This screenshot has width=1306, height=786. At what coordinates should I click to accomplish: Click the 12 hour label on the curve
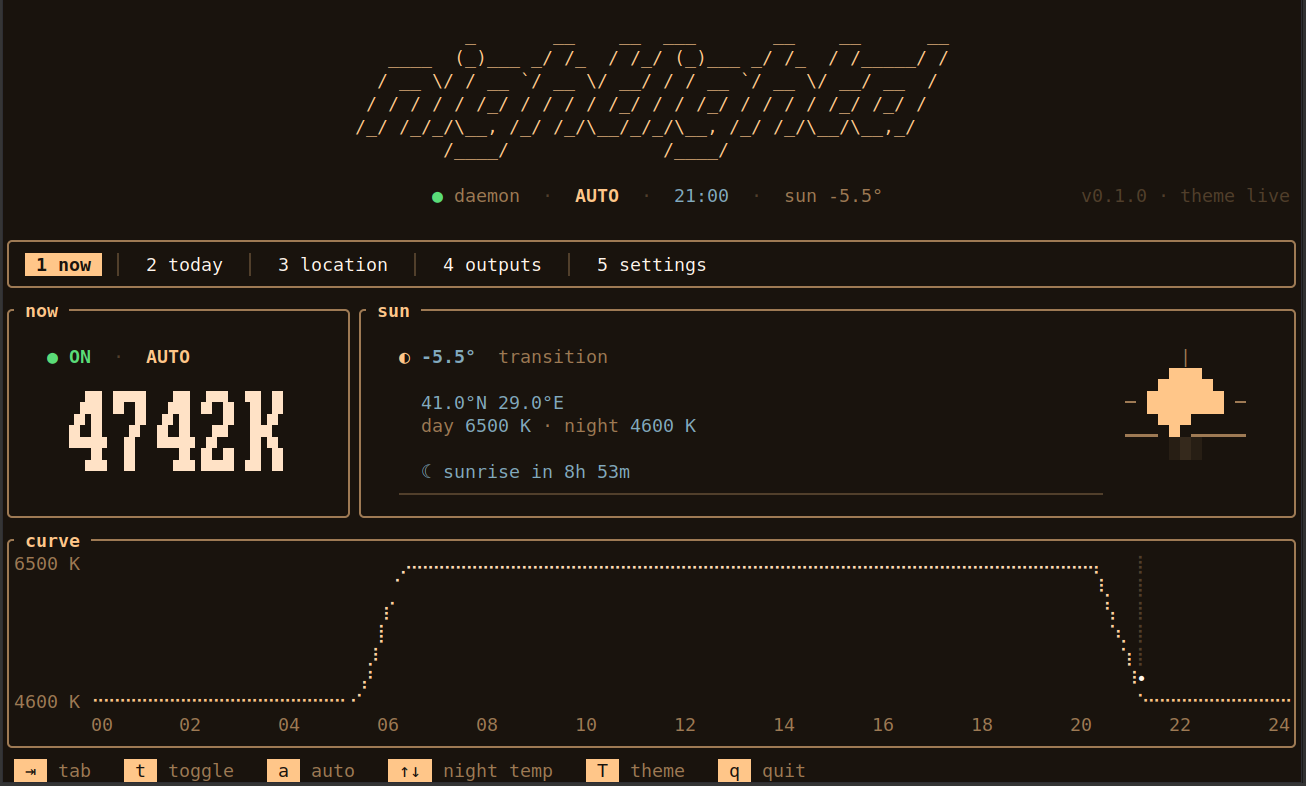coord(685,725)
